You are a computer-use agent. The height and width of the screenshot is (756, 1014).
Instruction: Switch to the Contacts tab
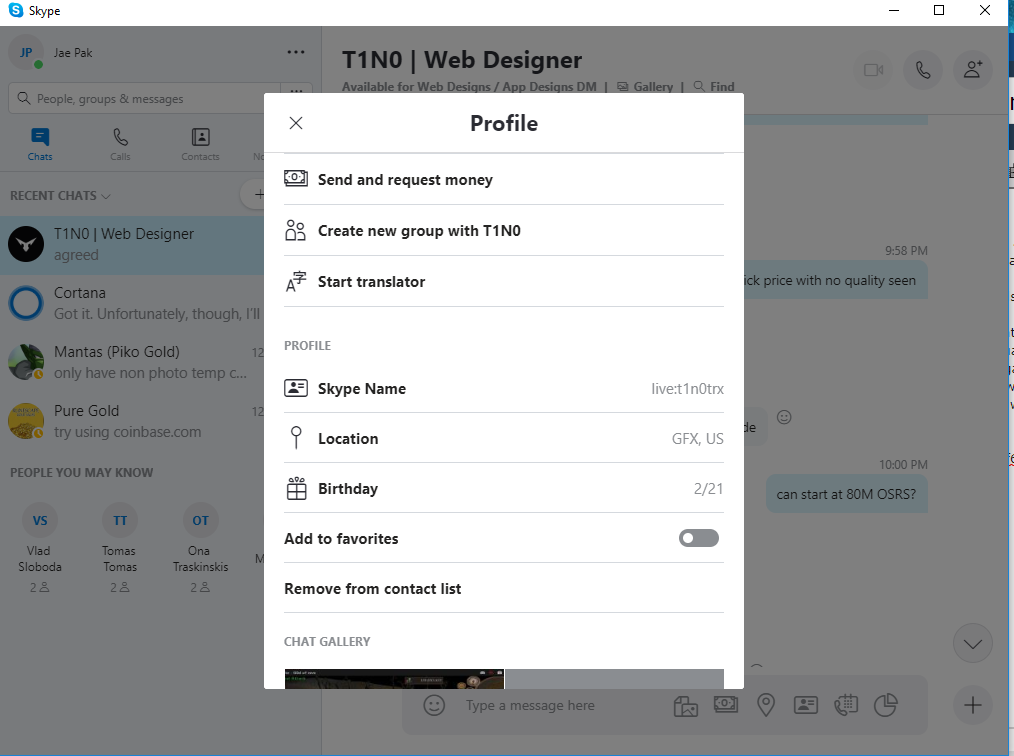click(x=200, y=144)
